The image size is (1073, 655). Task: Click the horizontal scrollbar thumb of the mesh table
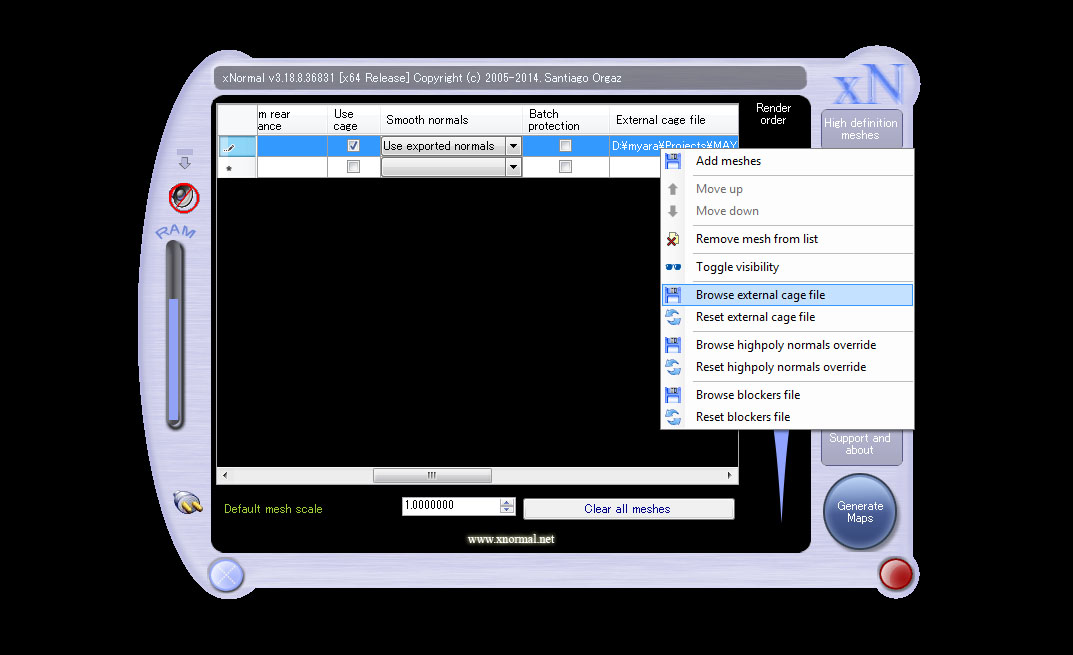[x=432, y=476]
